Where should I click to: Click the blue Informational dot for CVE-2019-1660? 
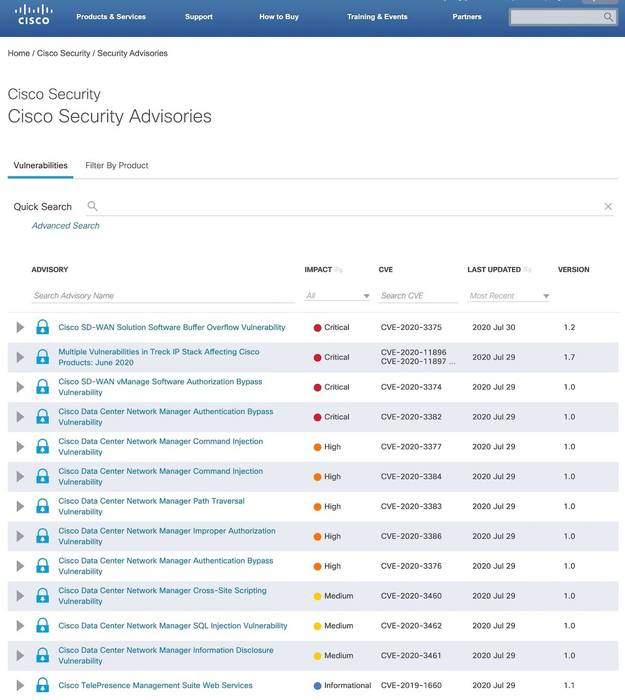(x=317, y=686)
